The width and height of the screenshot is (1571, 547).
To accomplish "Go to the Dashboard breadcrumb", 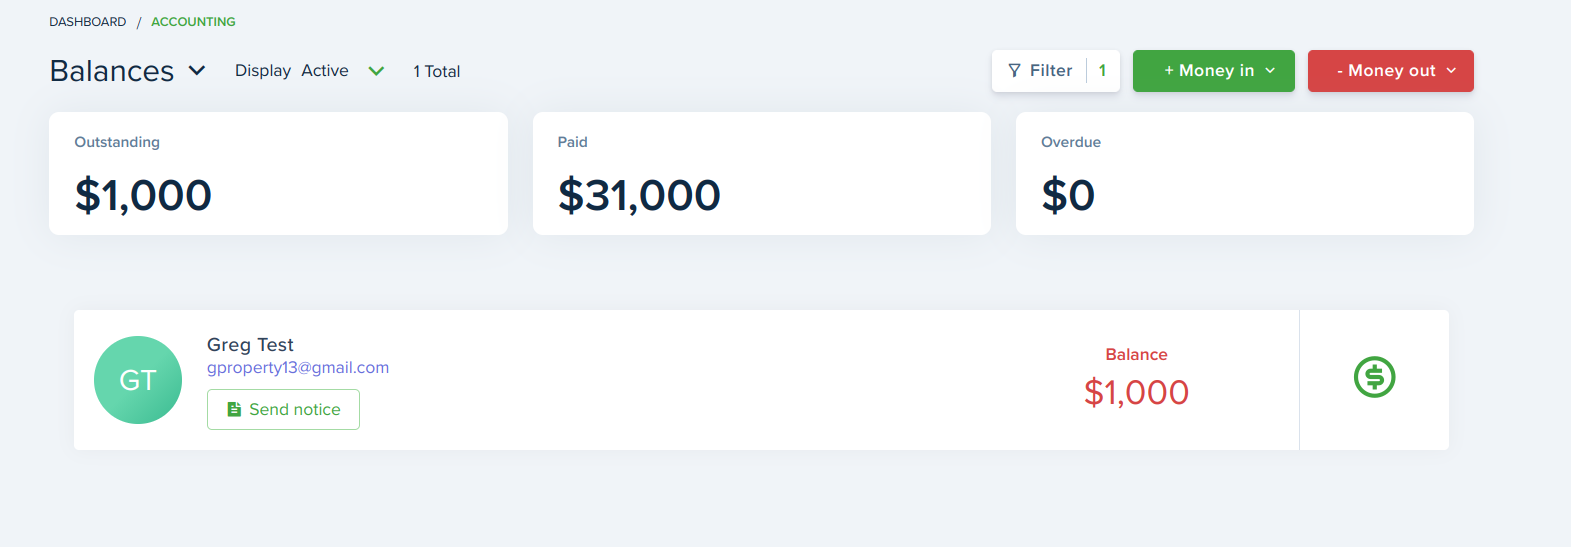I will click(x=88, y=21).
